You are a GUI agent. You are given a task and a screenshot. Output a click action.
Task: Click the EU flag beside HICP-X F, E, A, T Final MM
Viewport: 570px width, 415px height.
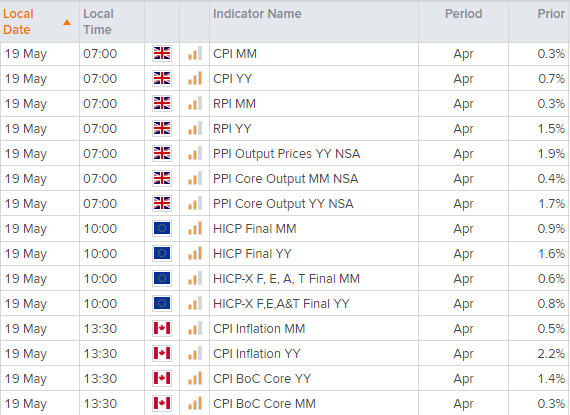pos(162,278)
